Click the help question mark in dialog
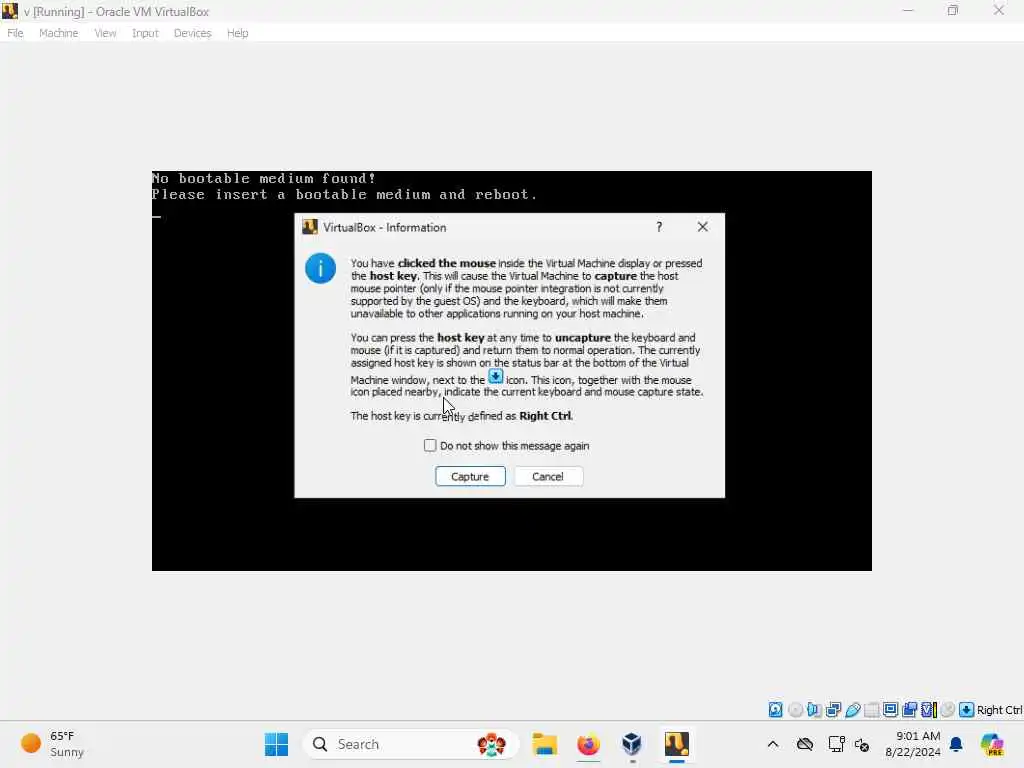Viewport: 1024px width, 768px height. pyautogui.click(x=659, y=227)
